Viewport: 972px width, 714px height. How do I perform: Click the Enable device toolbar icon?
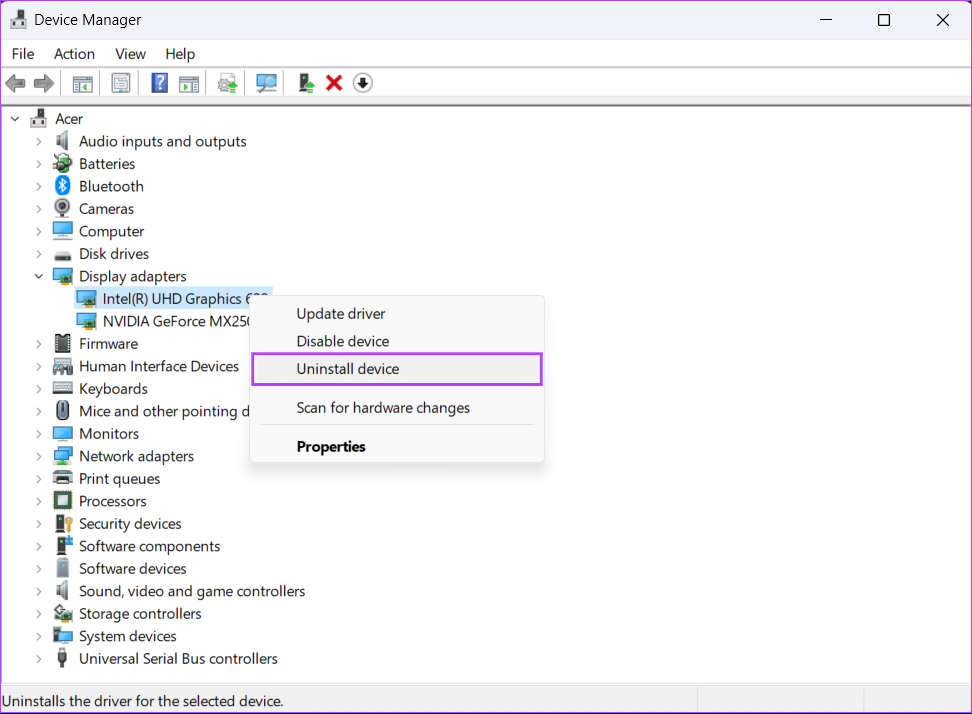click(306, 83)
